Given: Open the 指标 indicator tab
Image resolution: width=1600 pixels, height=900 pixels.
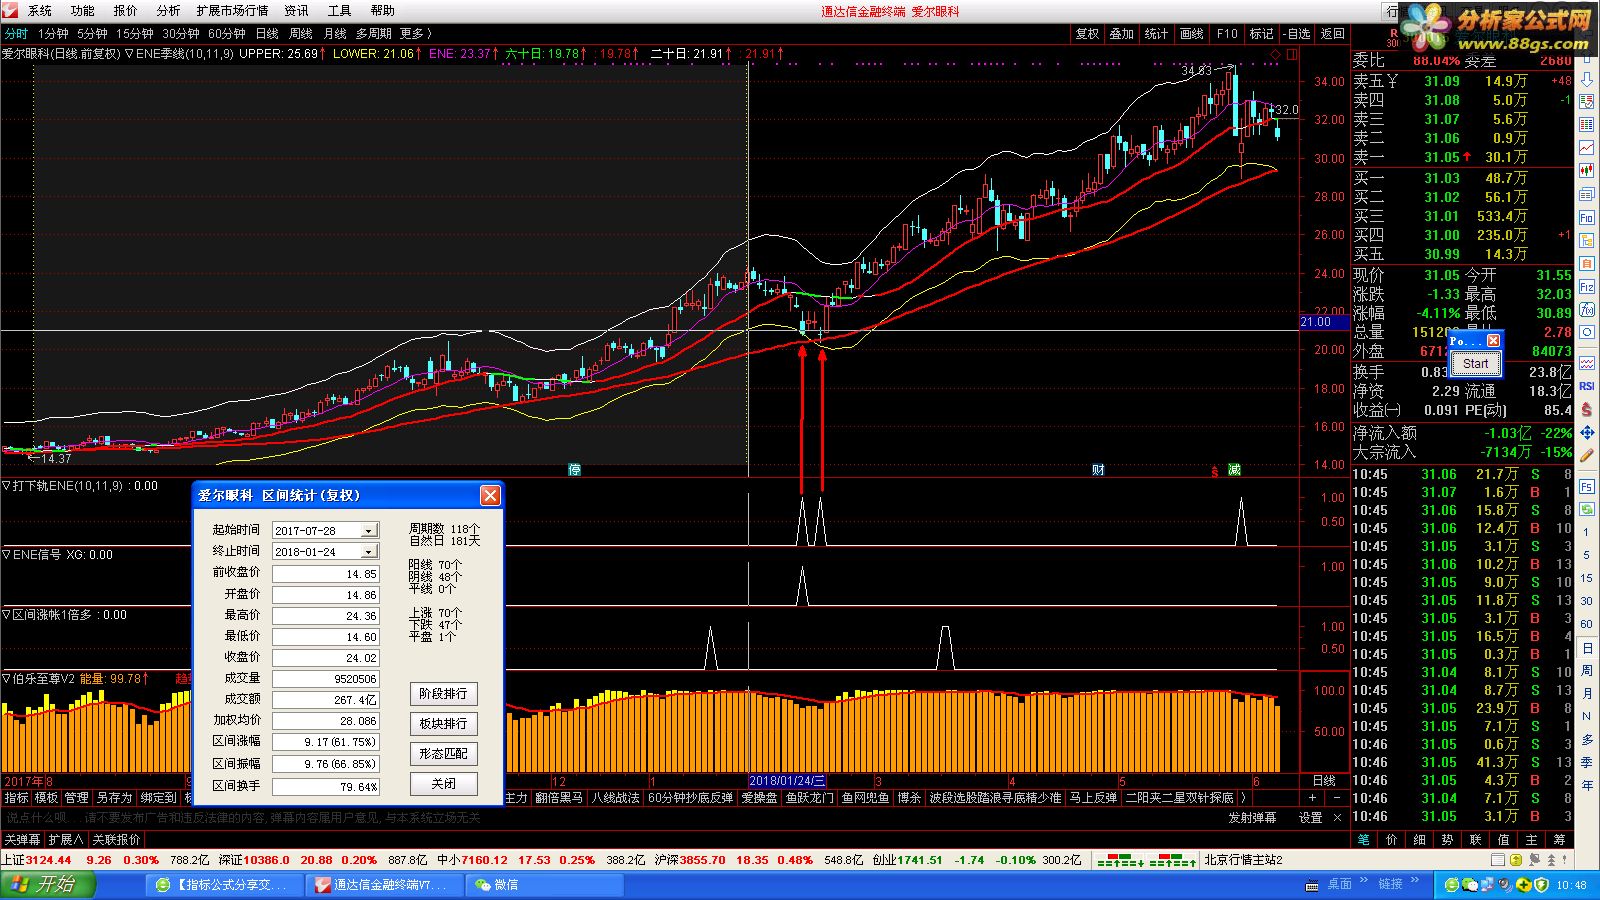Looking at the screenshot, I should coord(17,798).
